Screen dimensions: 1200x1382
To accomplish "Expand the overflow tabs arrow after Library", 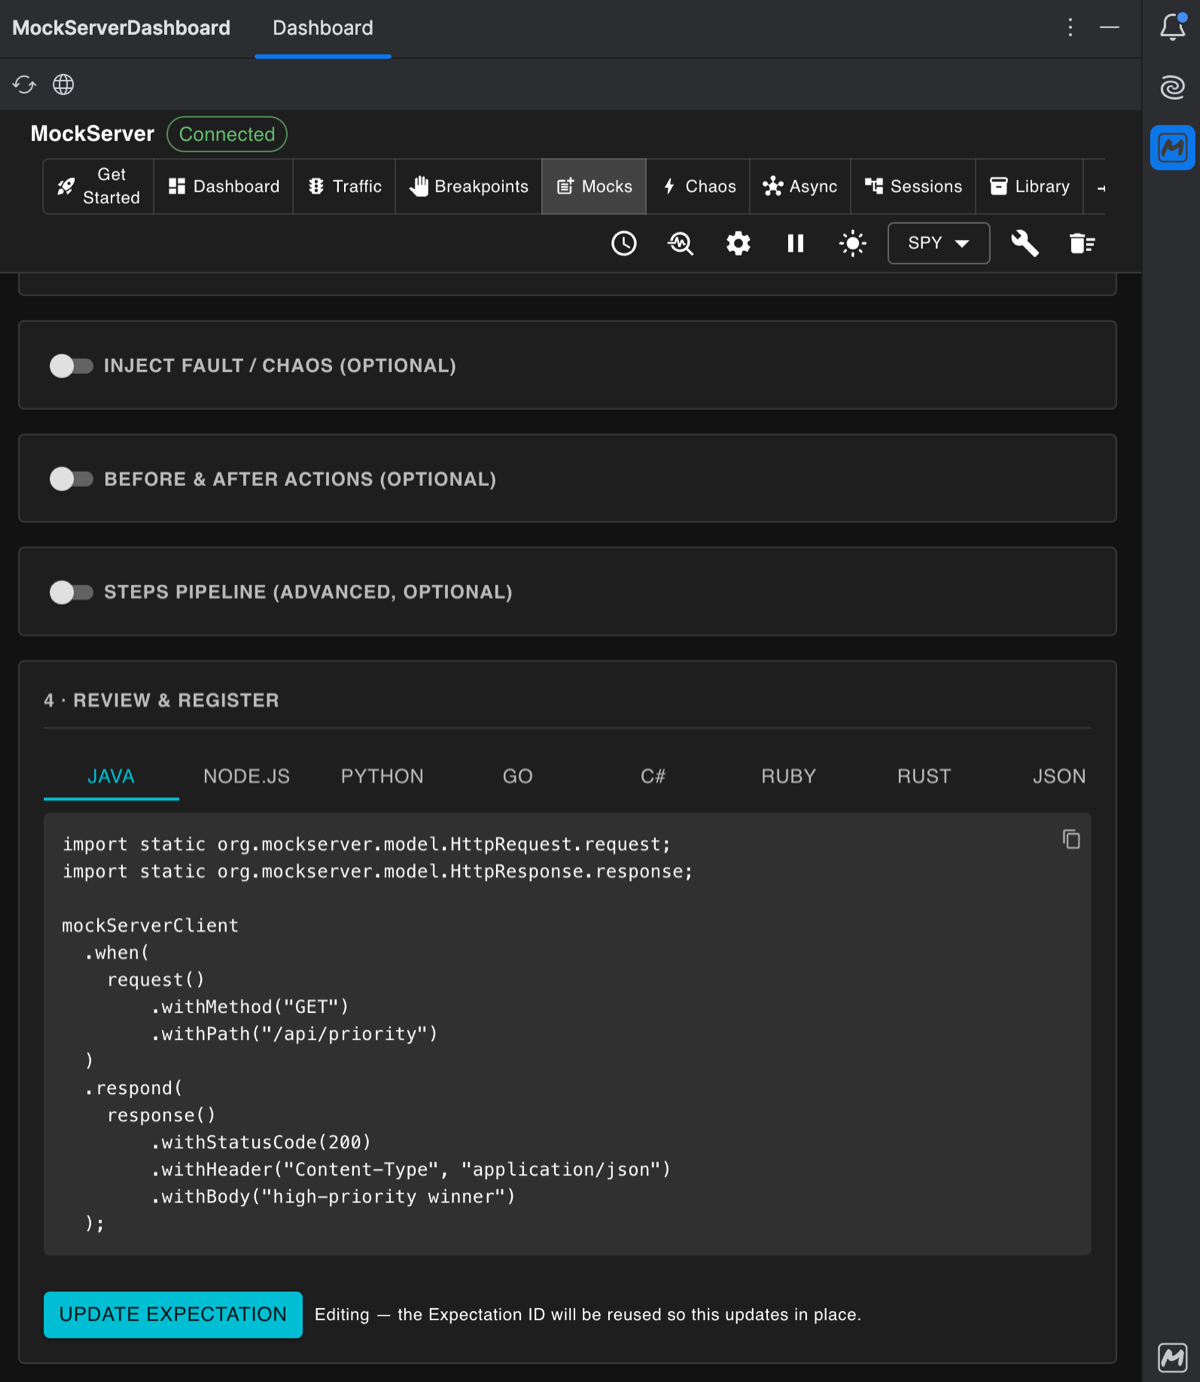I will [1101, 187].
